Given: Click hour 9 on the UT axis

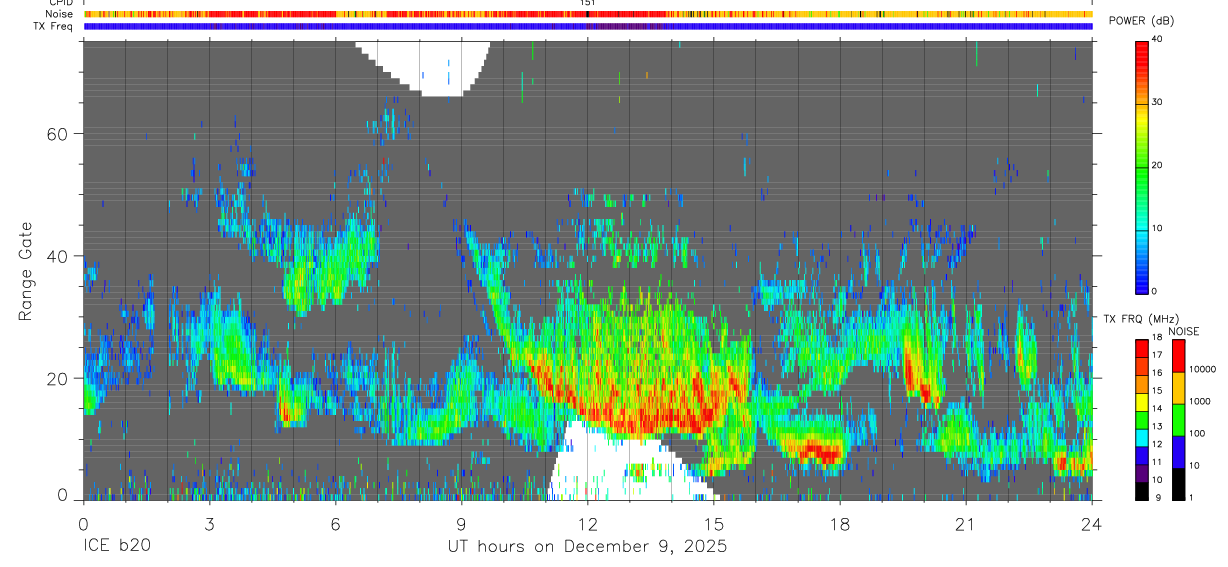Looking at the screenshot, I should point(462,523).
